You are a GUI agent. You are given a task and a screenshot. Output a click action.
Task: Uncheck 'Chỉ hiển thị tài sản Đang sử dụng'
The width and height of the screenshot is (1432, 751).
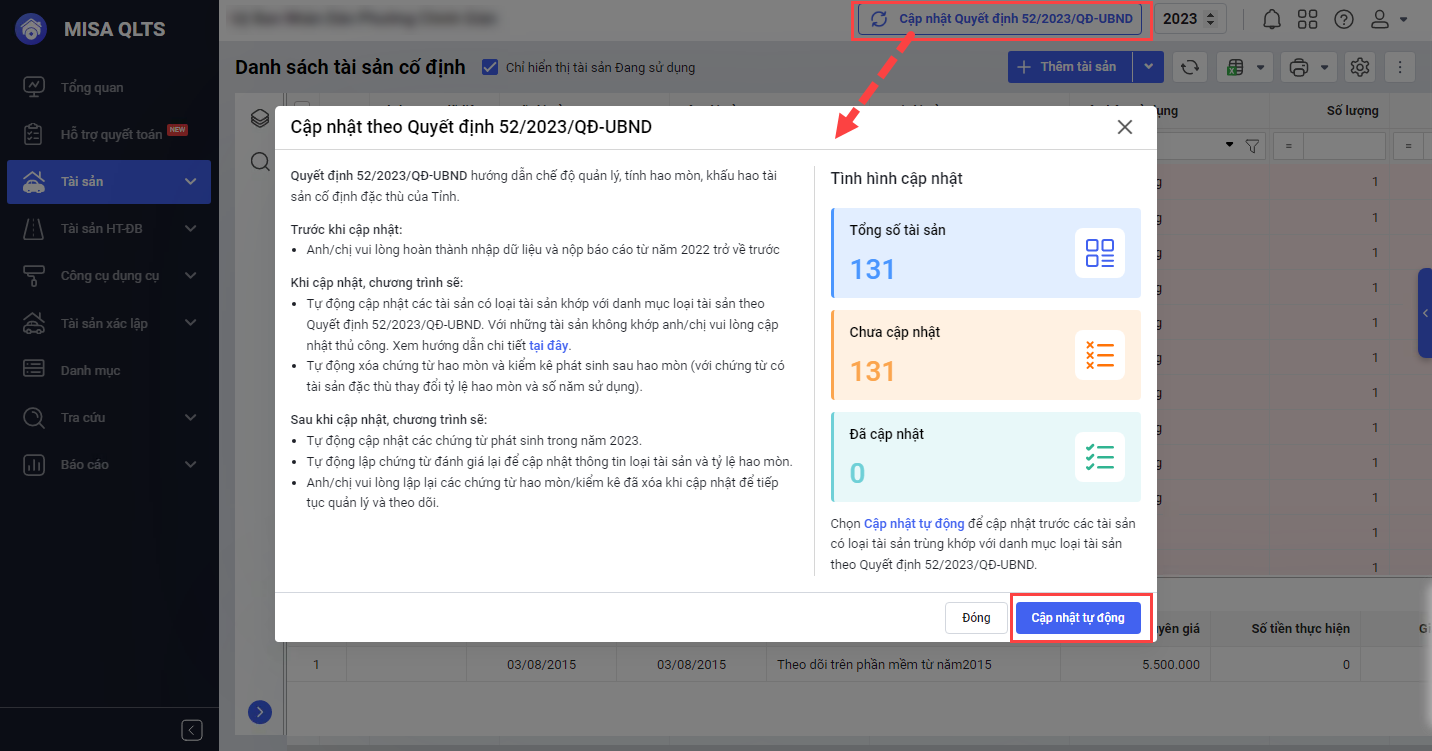(490, 67)
